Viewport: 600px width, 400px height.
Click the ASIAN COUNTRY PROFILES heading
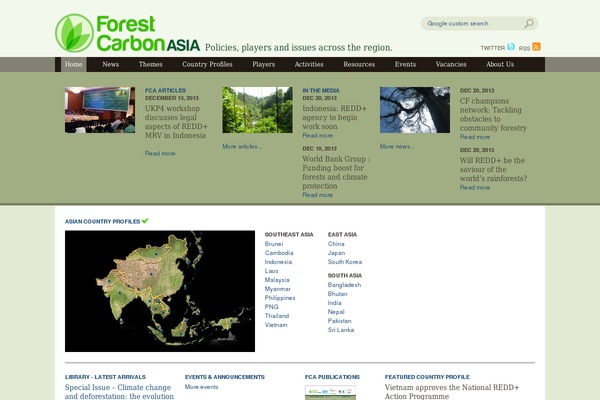click(x=103, y=221)
